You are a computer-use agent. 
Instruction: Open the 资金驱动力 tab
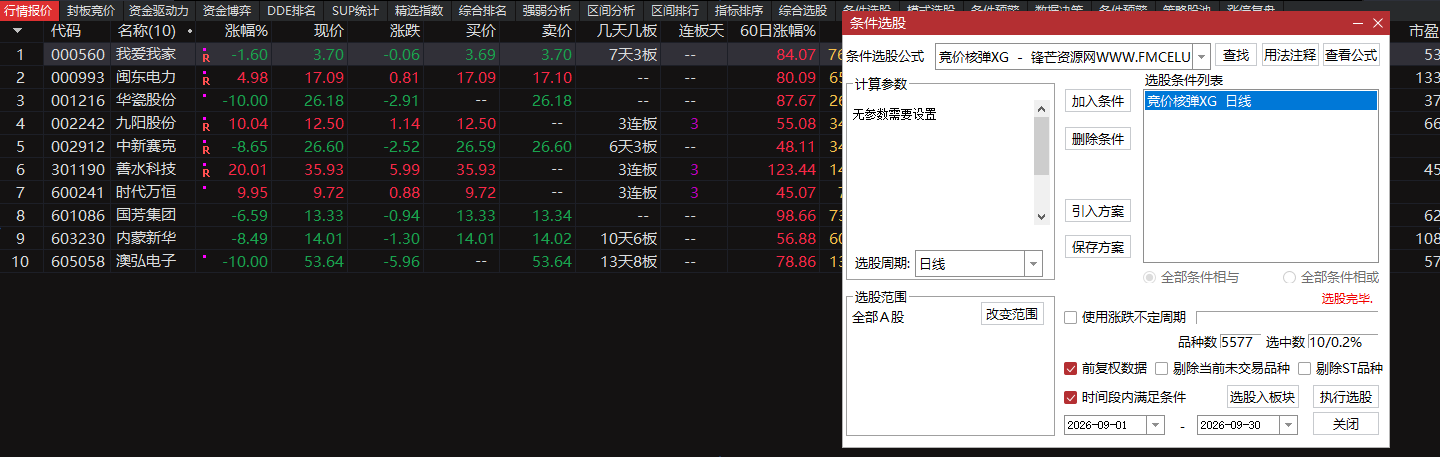click(x=159, y=11)
